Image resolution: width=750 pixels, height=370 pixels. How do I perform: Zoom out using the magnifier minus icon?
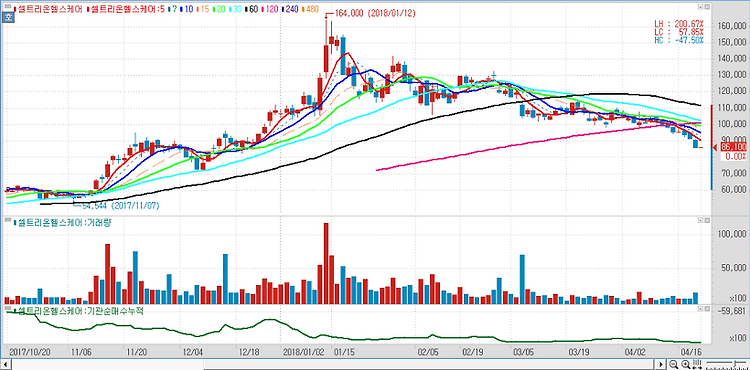pyautogui.click(x=673, y=364)
